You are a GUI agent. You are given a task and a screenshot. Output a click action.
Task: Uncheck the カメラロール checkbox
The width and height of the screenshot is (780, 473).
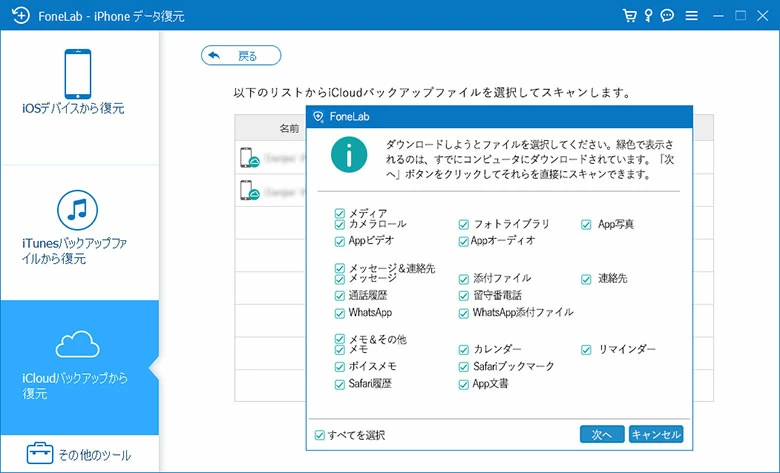341,225
